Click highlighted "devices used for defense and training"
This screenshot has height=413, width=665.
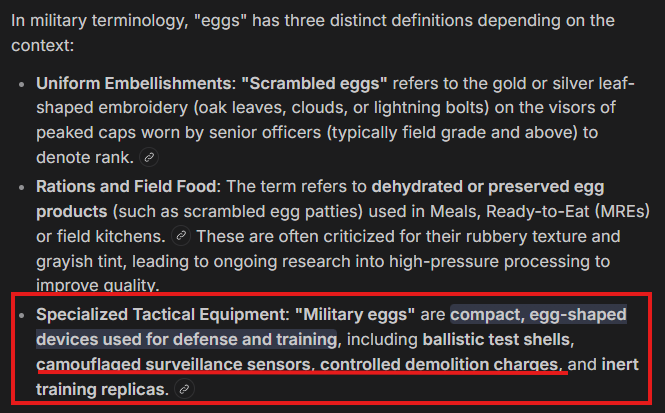point(187,339)
